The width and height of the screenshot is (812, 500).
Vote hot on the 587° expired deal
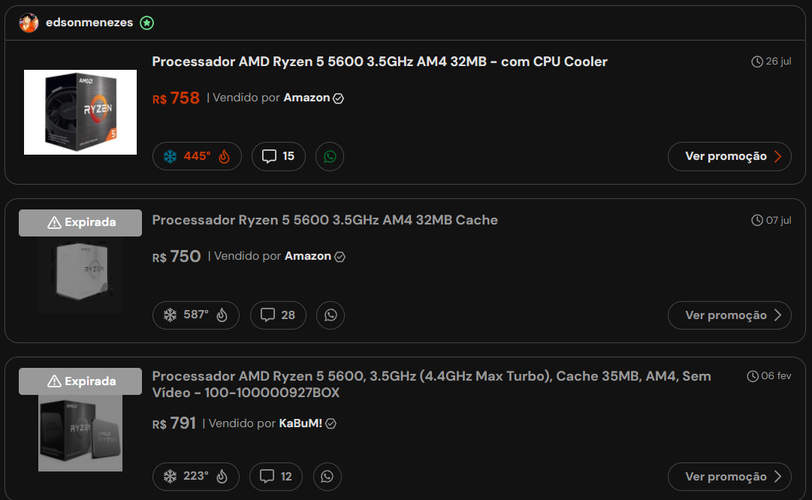pyautogui.click(x=222, y=315)
